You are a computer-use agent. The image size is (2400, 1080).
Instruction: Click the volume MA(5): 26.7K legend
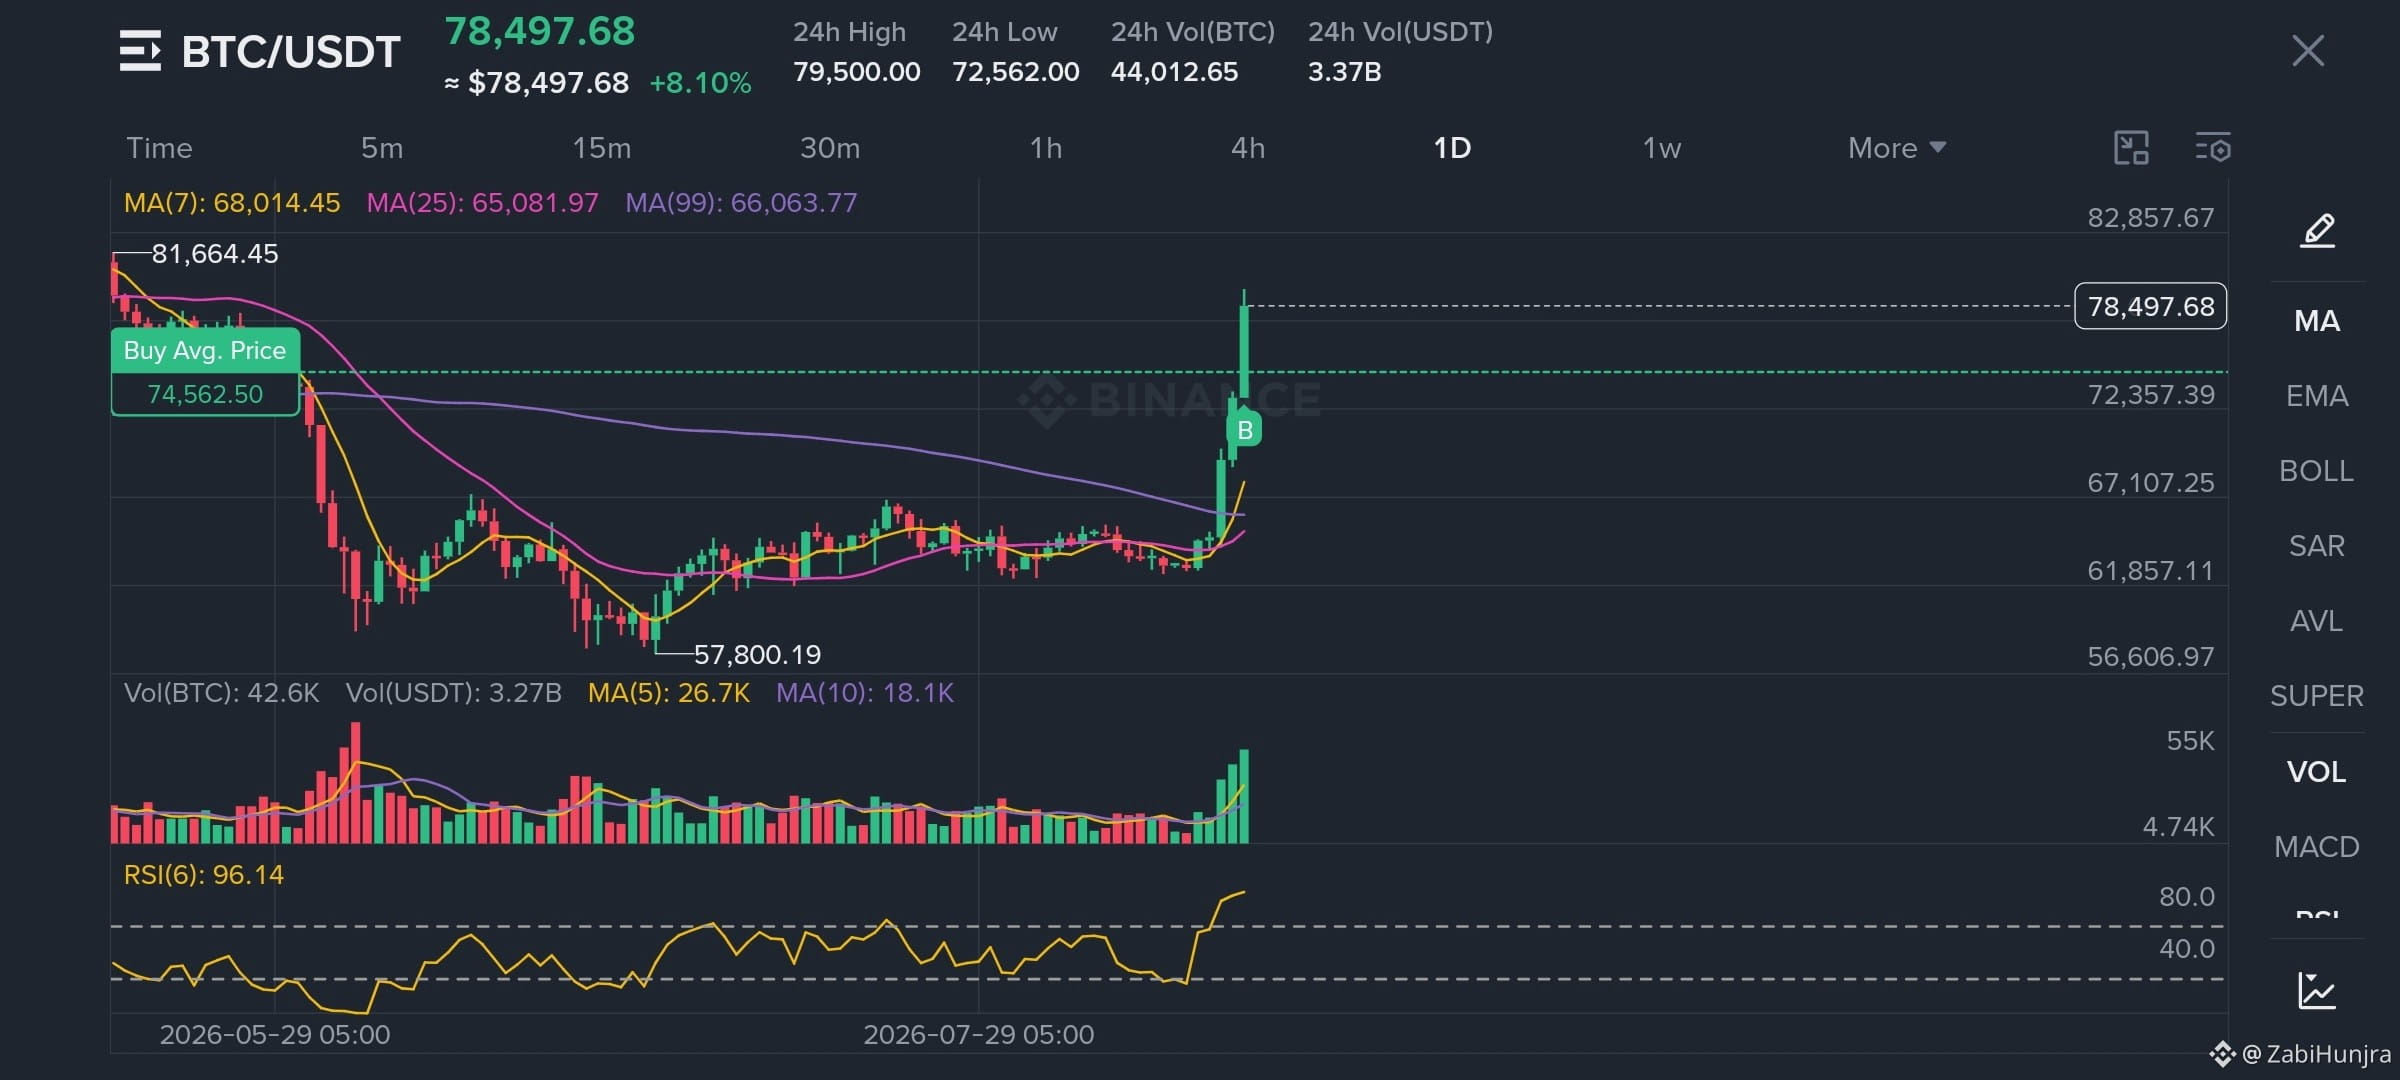[669, 693]
